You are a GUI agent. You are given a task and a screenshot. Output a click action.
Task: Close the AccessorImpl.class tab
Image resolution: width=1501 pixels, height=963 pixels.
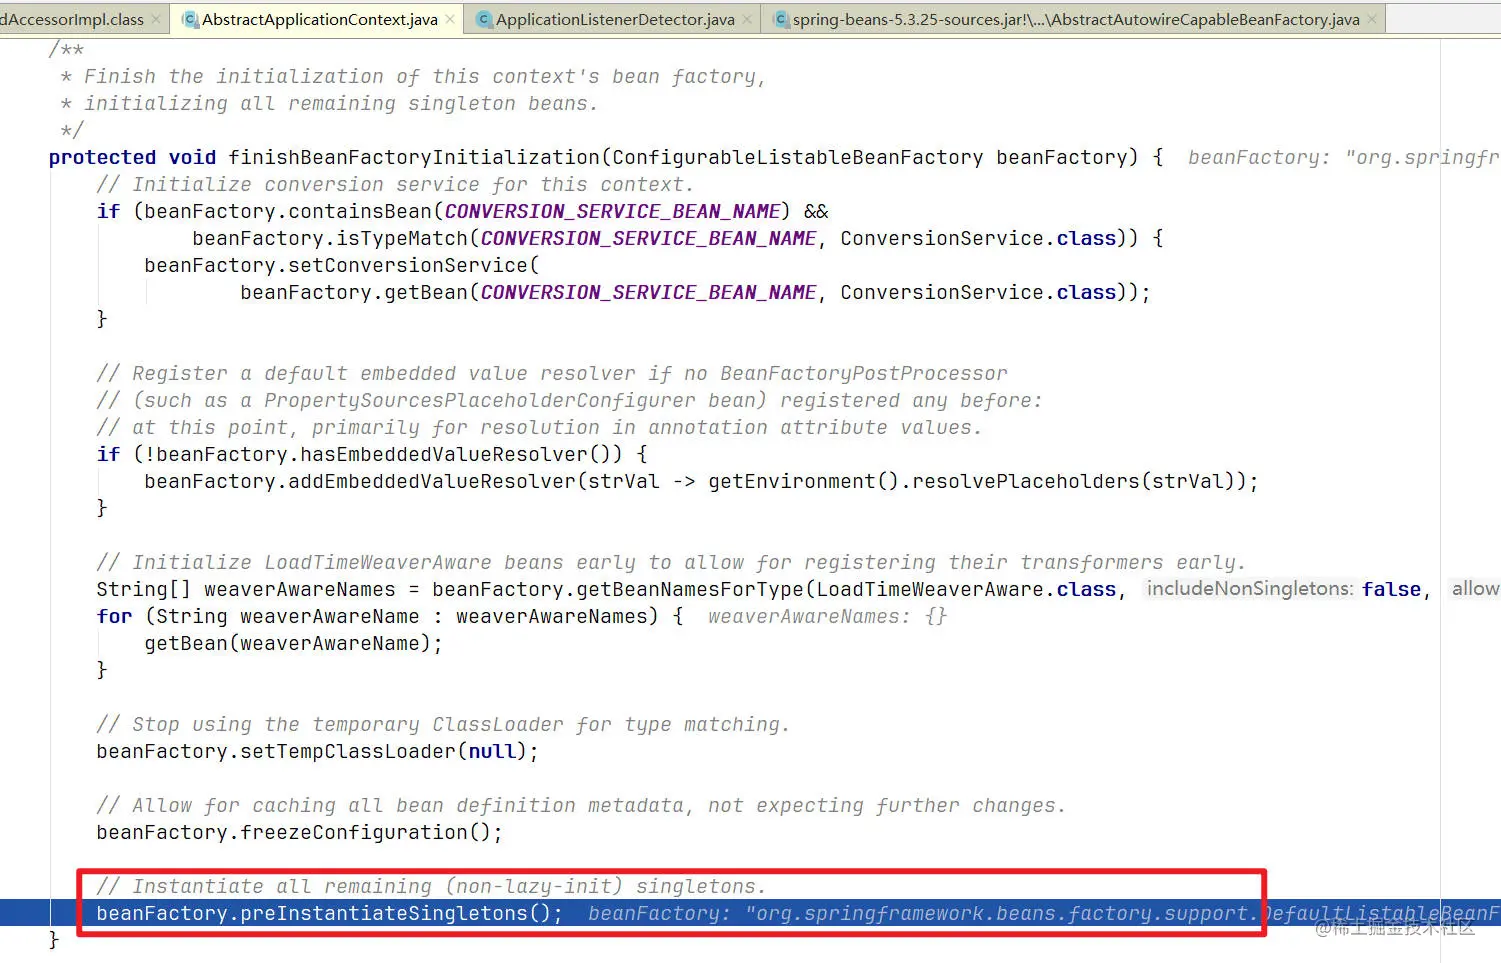click(156, 20)
